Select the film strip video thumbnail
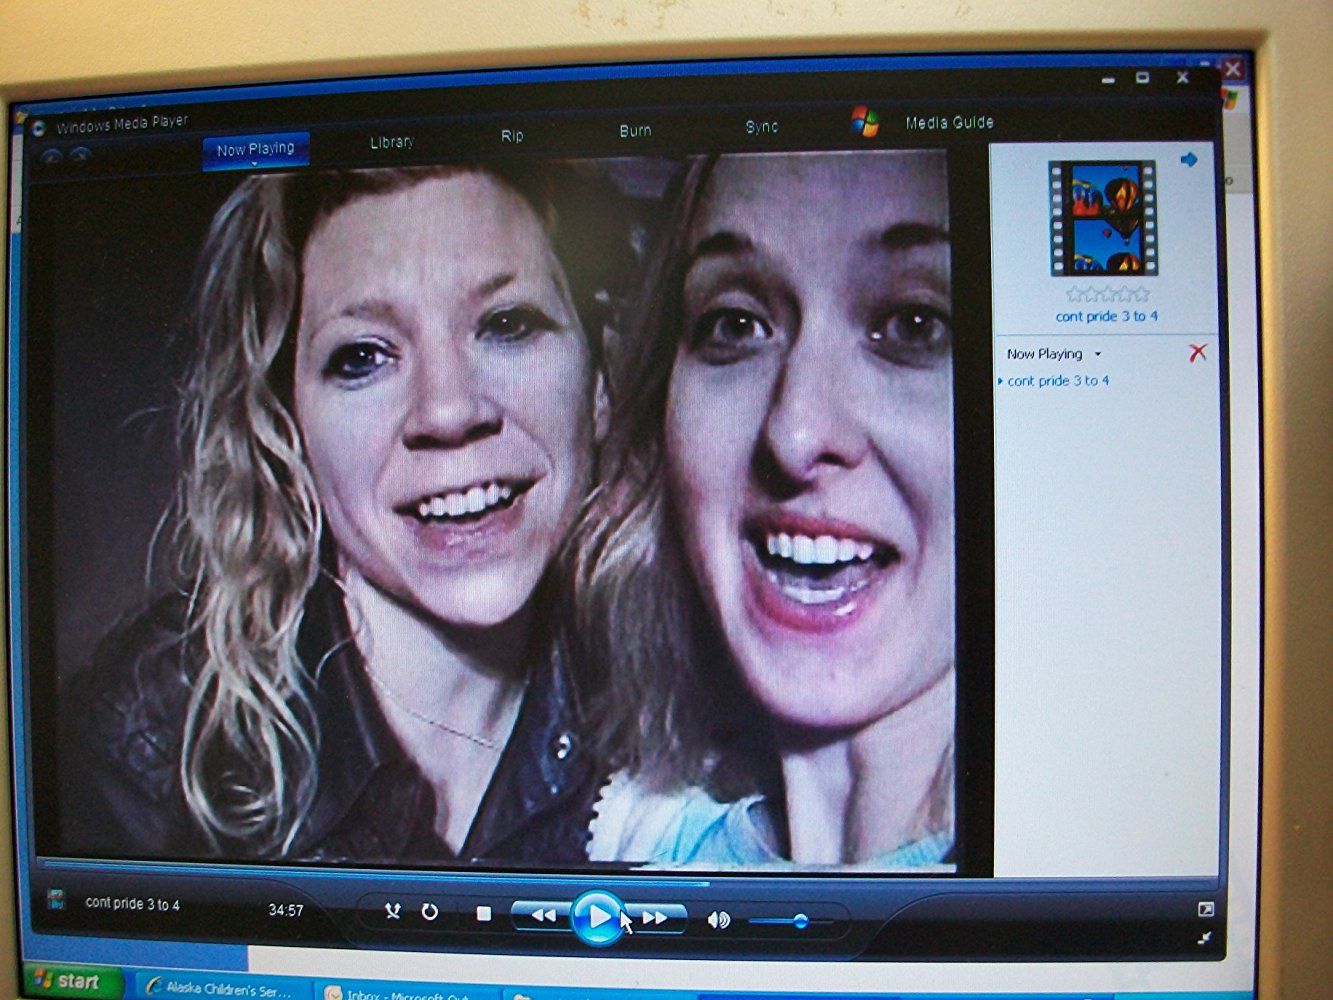Image resolution: width=1333 pixels, height=1000 pixels. pyautogui.click(x=1102, y=219)
